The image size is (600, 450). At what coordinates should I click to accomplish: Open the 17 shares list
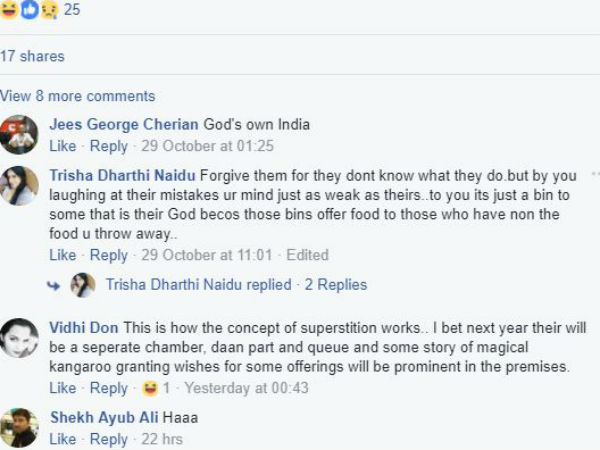tap(33, 56)
